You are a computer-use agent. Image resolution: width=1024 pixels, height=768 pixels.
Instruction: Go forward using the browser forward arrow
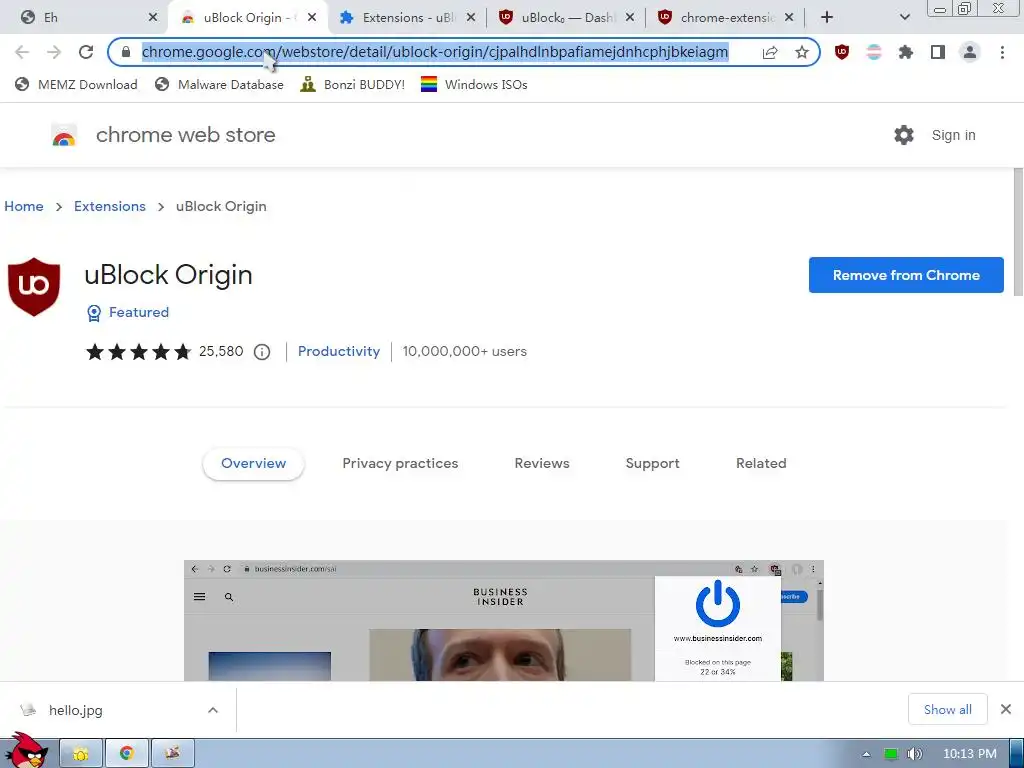click(x=54, y=52)
